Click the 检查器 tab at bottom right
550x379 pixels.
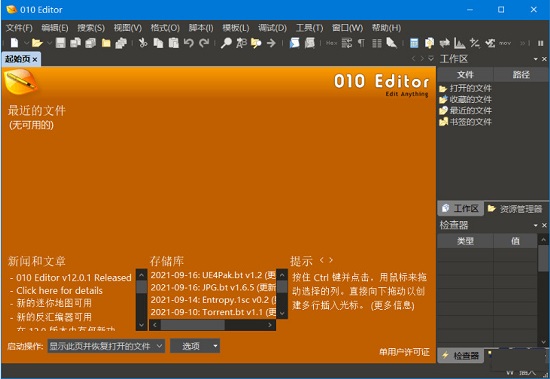(x=461, y=355)
